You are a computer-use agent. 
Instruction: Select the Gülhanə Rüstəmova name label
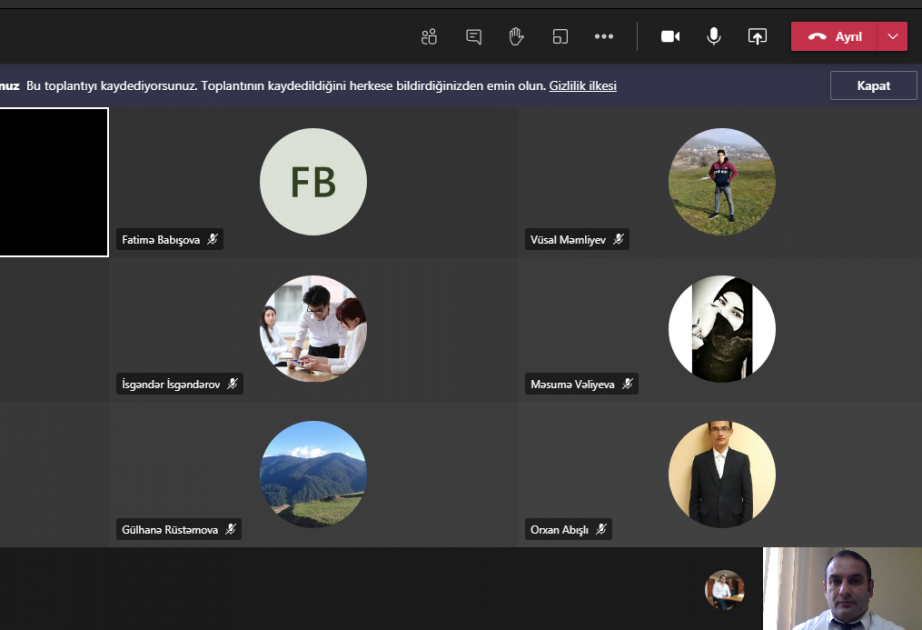(x=170, y=529)
